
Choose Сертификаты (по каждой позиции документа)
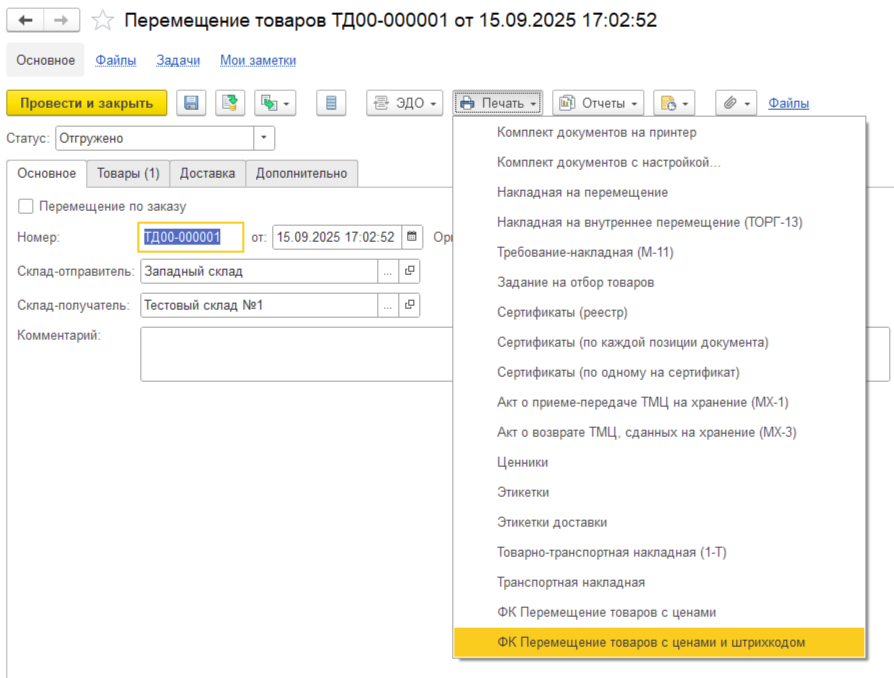pos(659,342)
